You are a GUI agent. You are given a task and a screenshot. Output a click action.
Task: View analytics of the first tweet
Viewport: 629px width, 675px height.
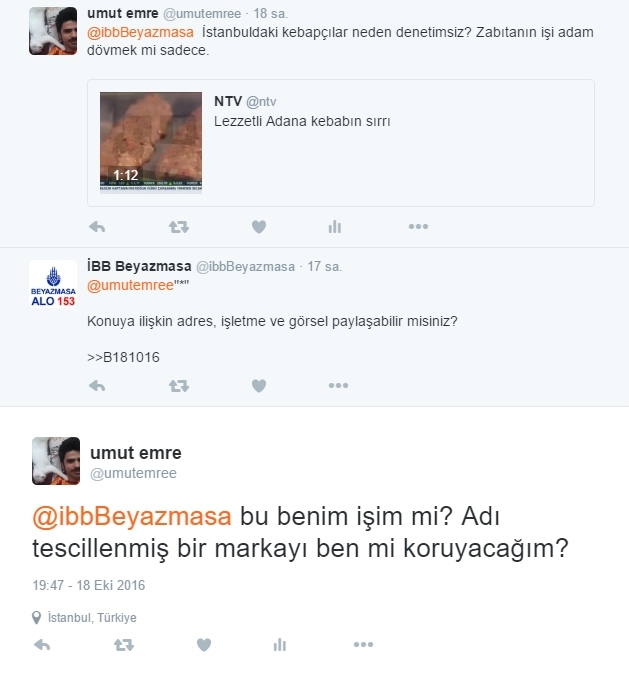click(335, 226)
